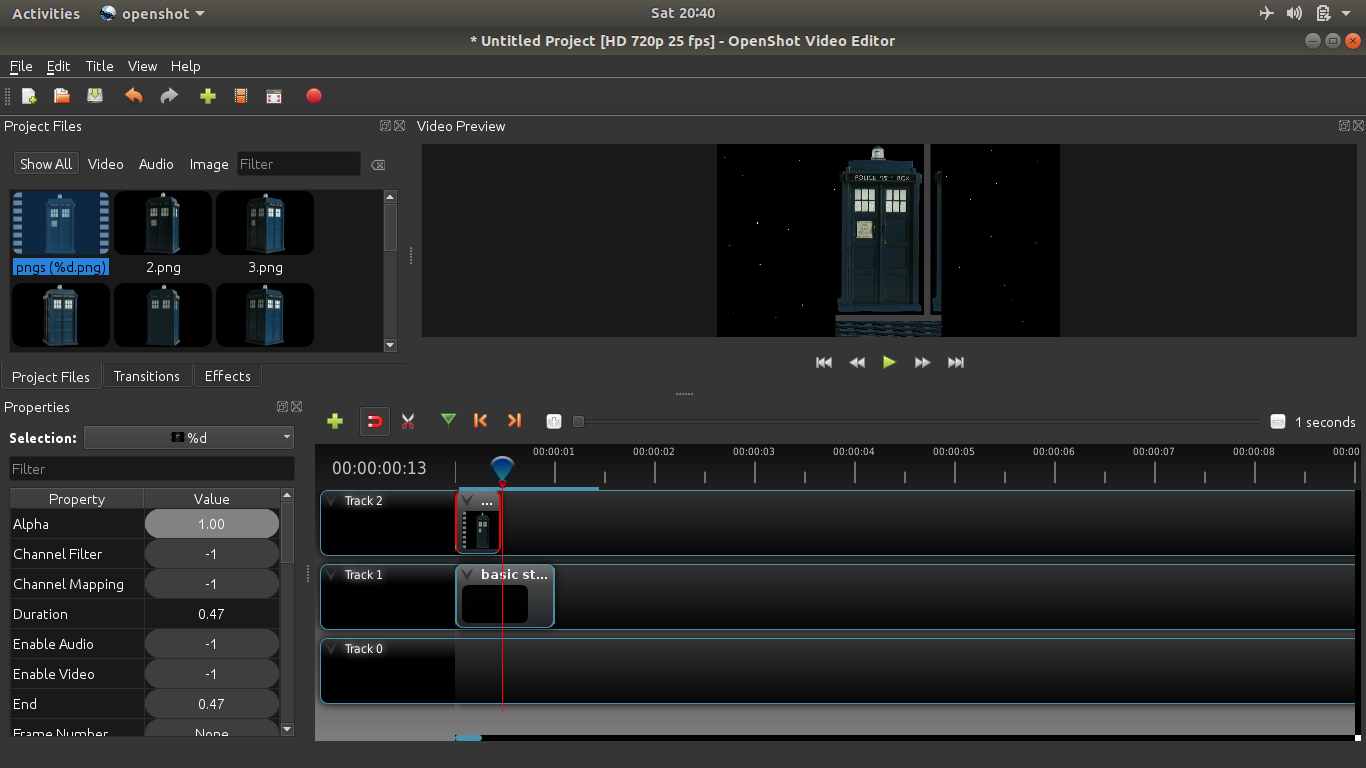1366x768 pixels.
Task: Open the Edit menu
Action: tap(58, 66)
